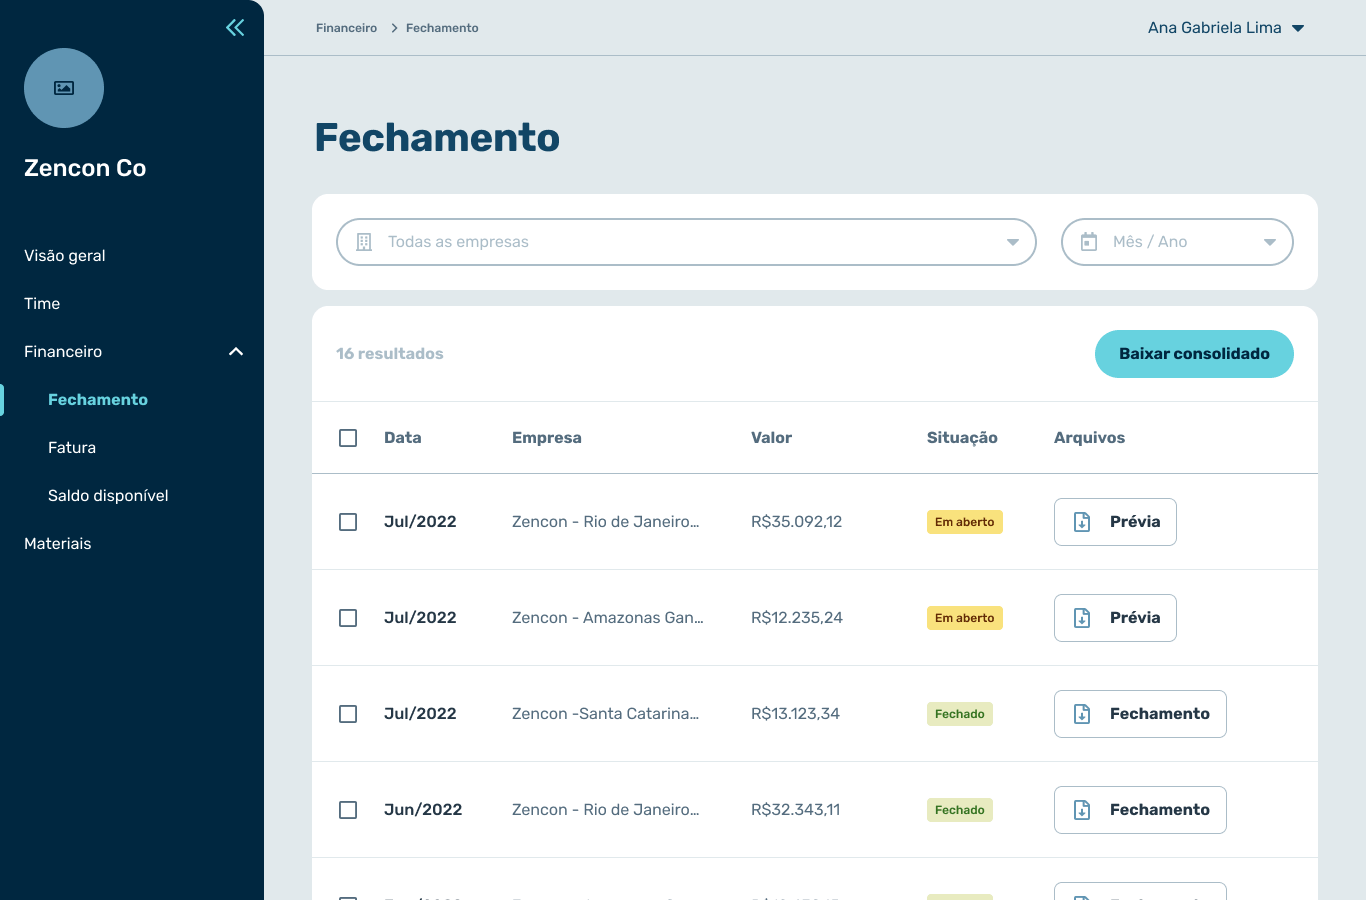Check the checkbox for the first Jul/2022 row
Screen dimensions: 1366x900
(x=348, y=521)
